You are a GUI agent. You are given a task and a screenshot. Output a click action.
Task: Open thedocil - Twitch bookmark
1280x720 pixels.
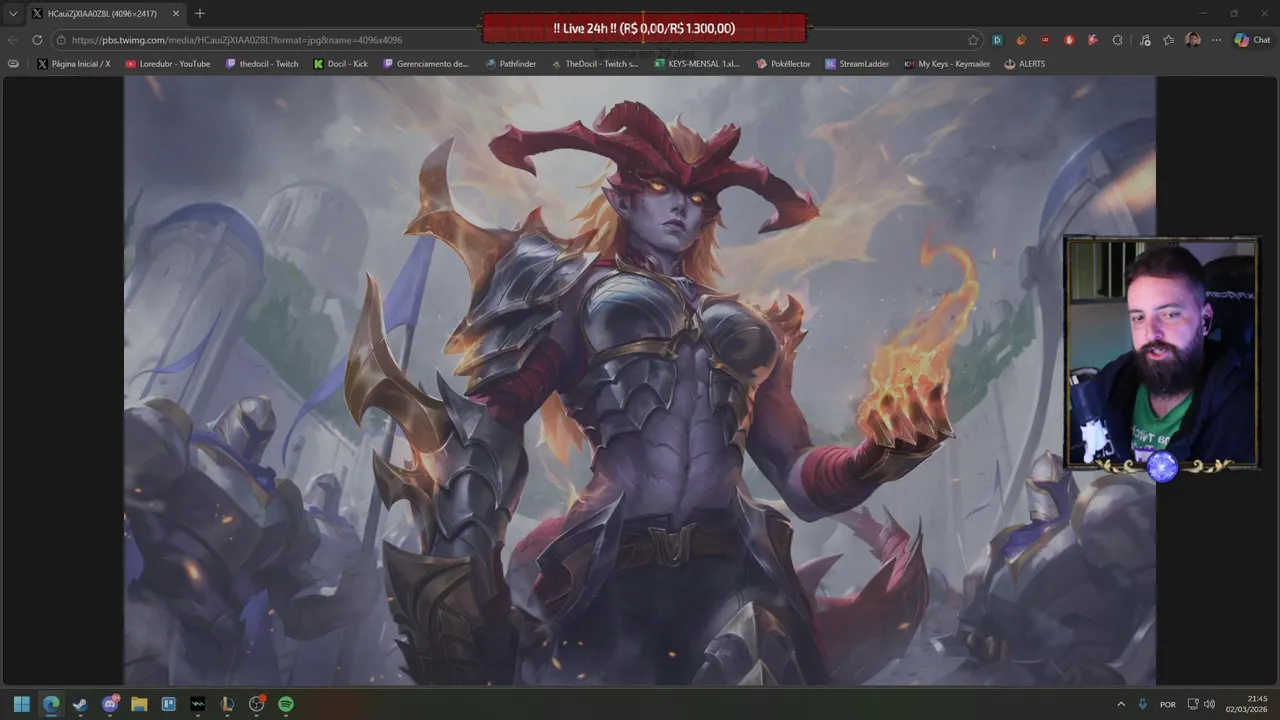click(x=262, y=64)
